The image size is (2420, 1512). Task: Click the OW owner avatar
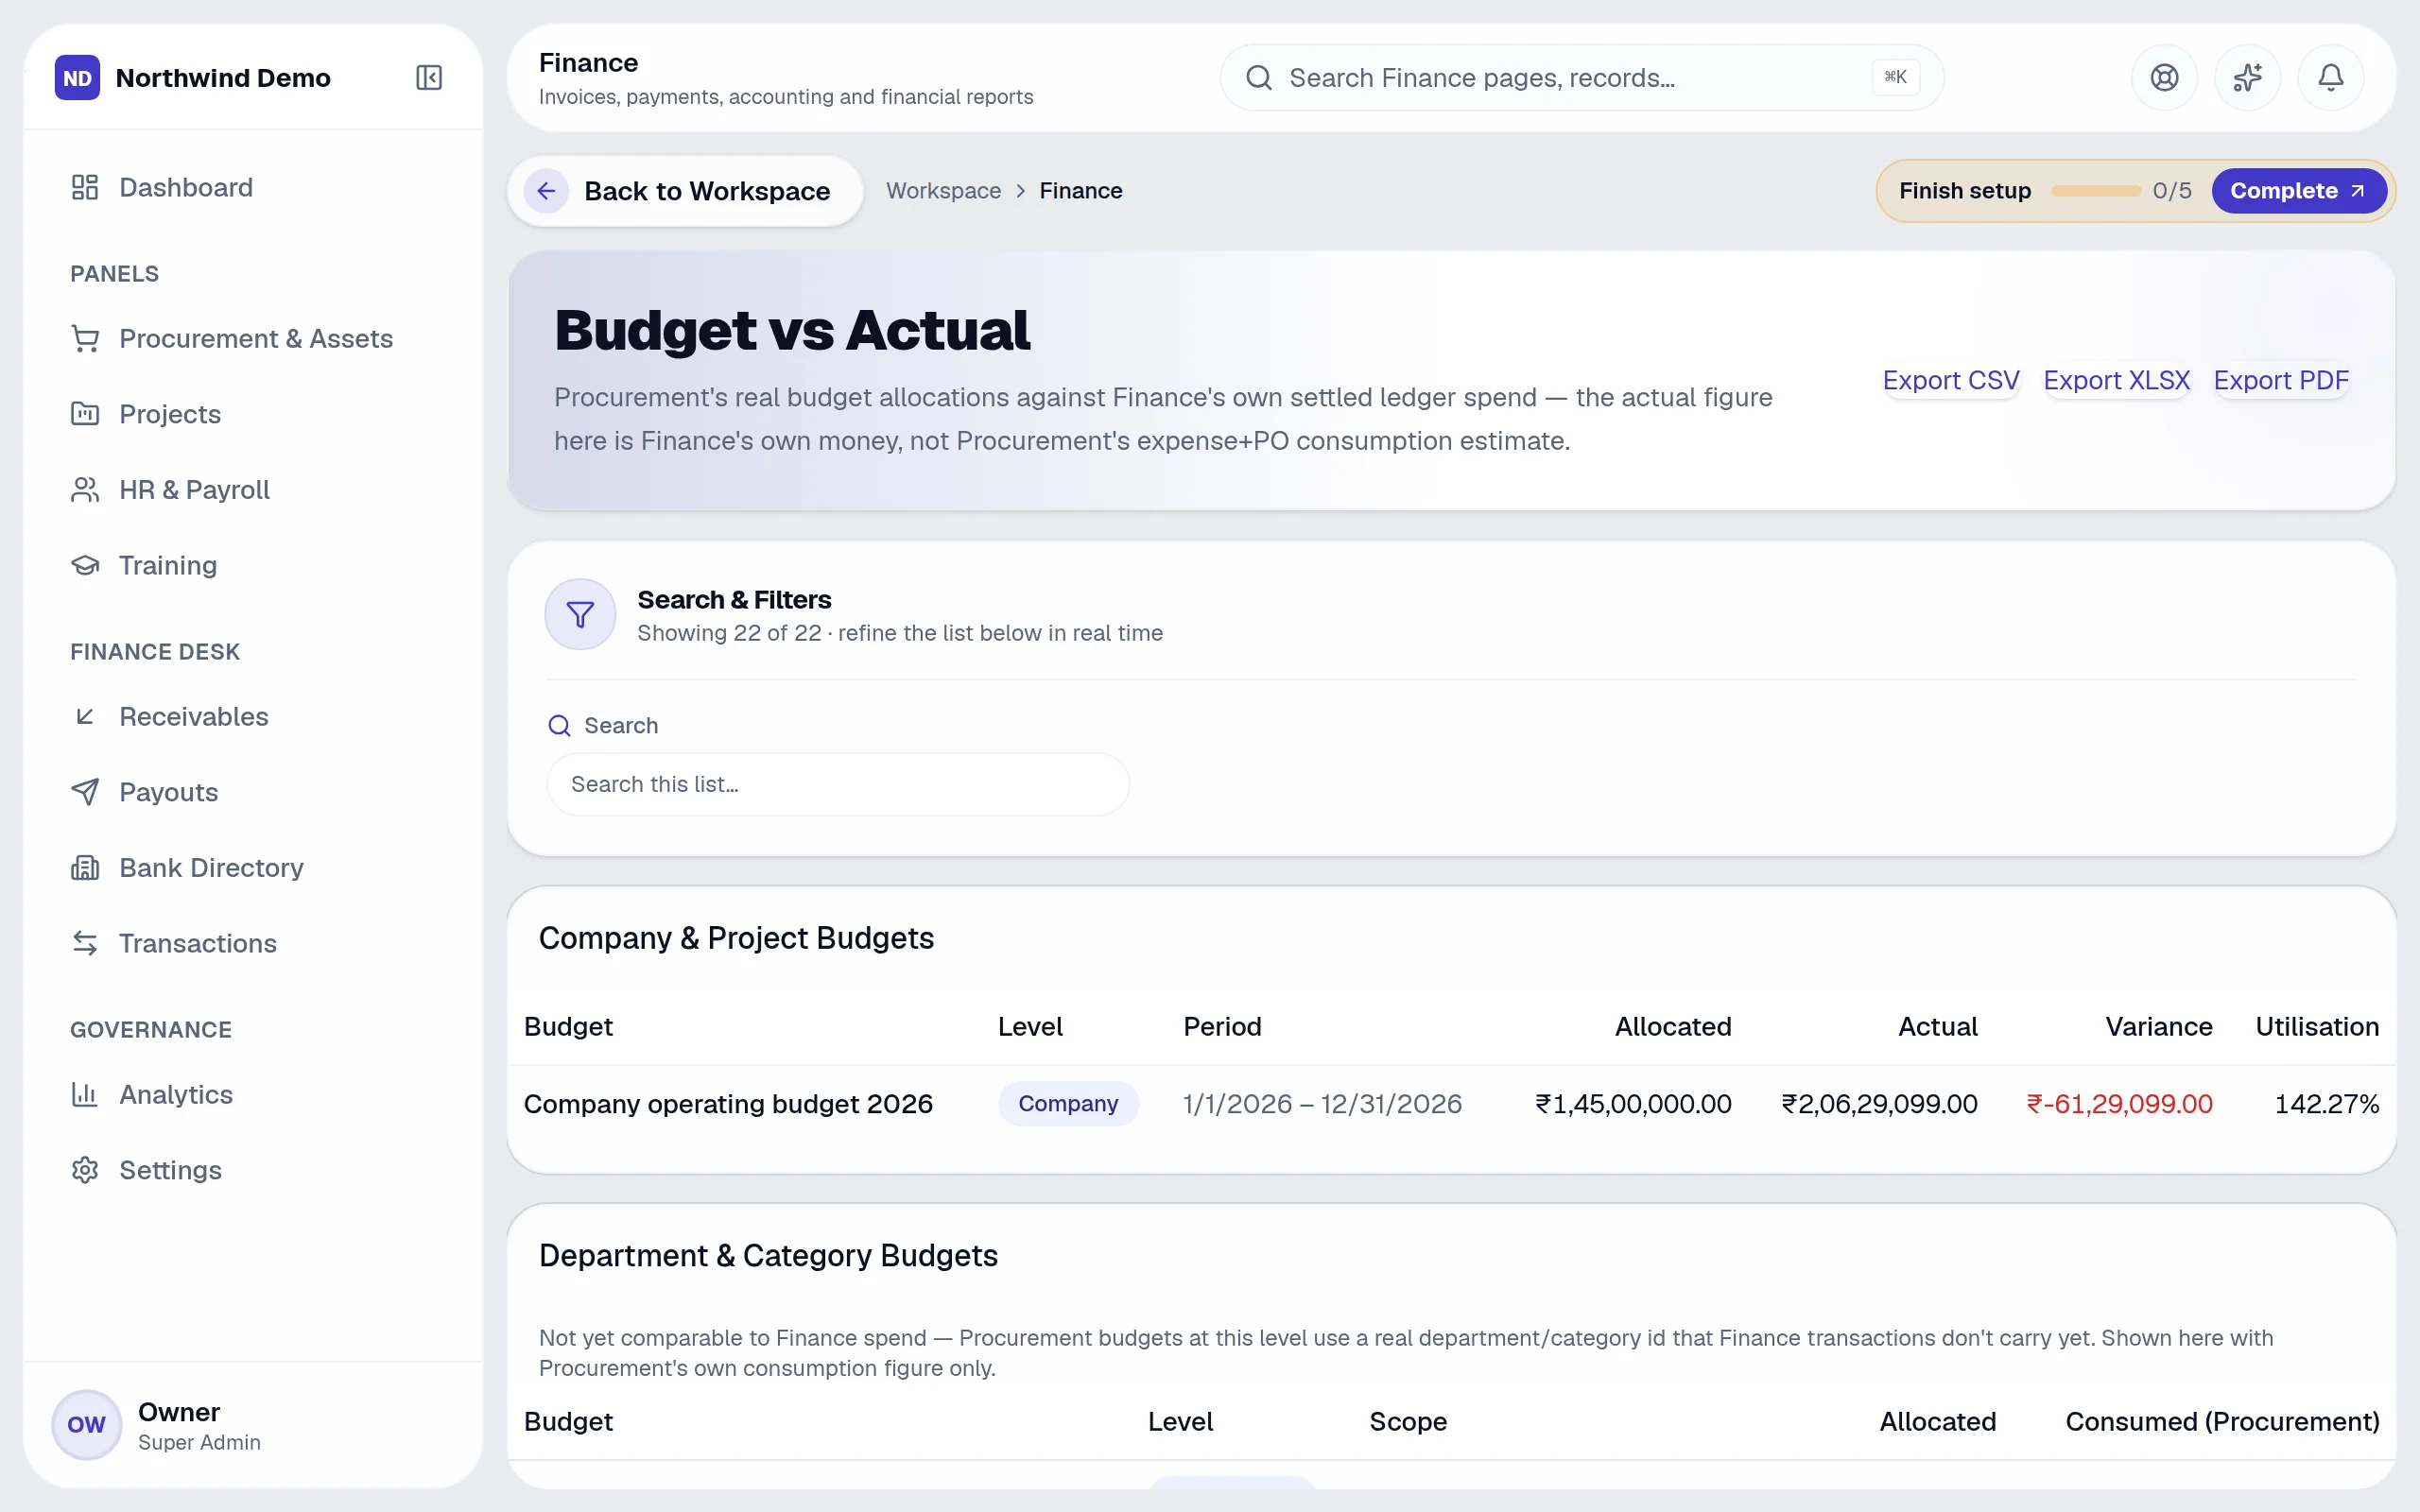tap(86, 1424)
